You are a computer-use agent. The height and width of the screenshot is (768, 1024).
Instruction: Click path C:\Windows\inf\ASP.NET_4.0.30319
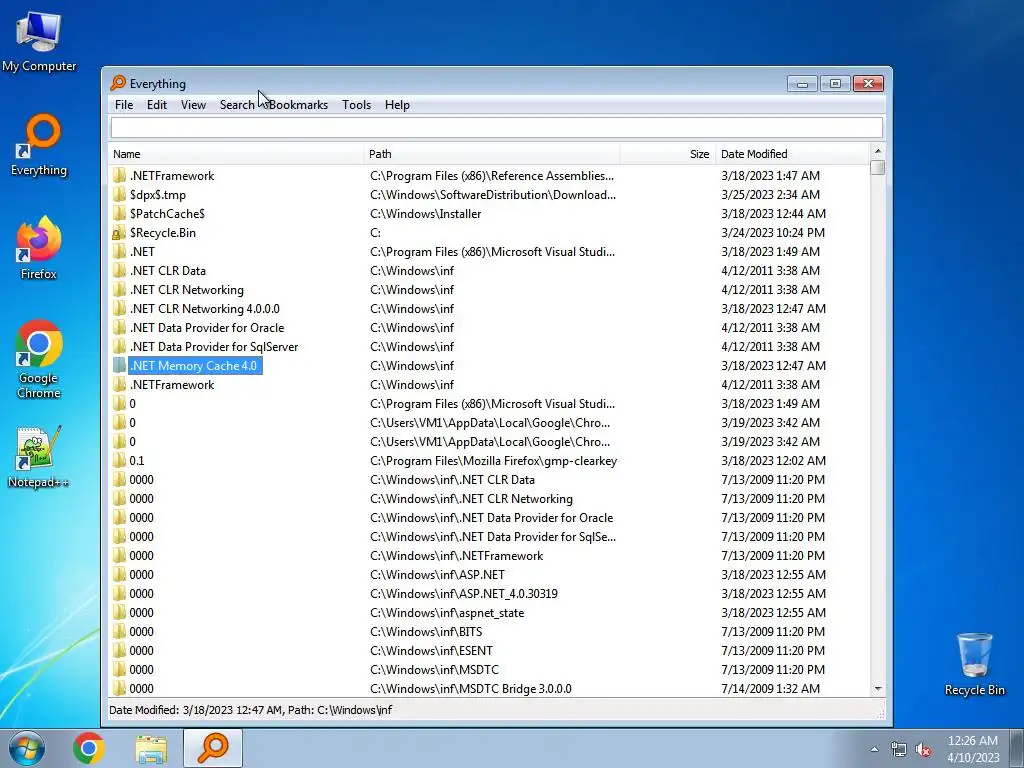tap(464, 594)
